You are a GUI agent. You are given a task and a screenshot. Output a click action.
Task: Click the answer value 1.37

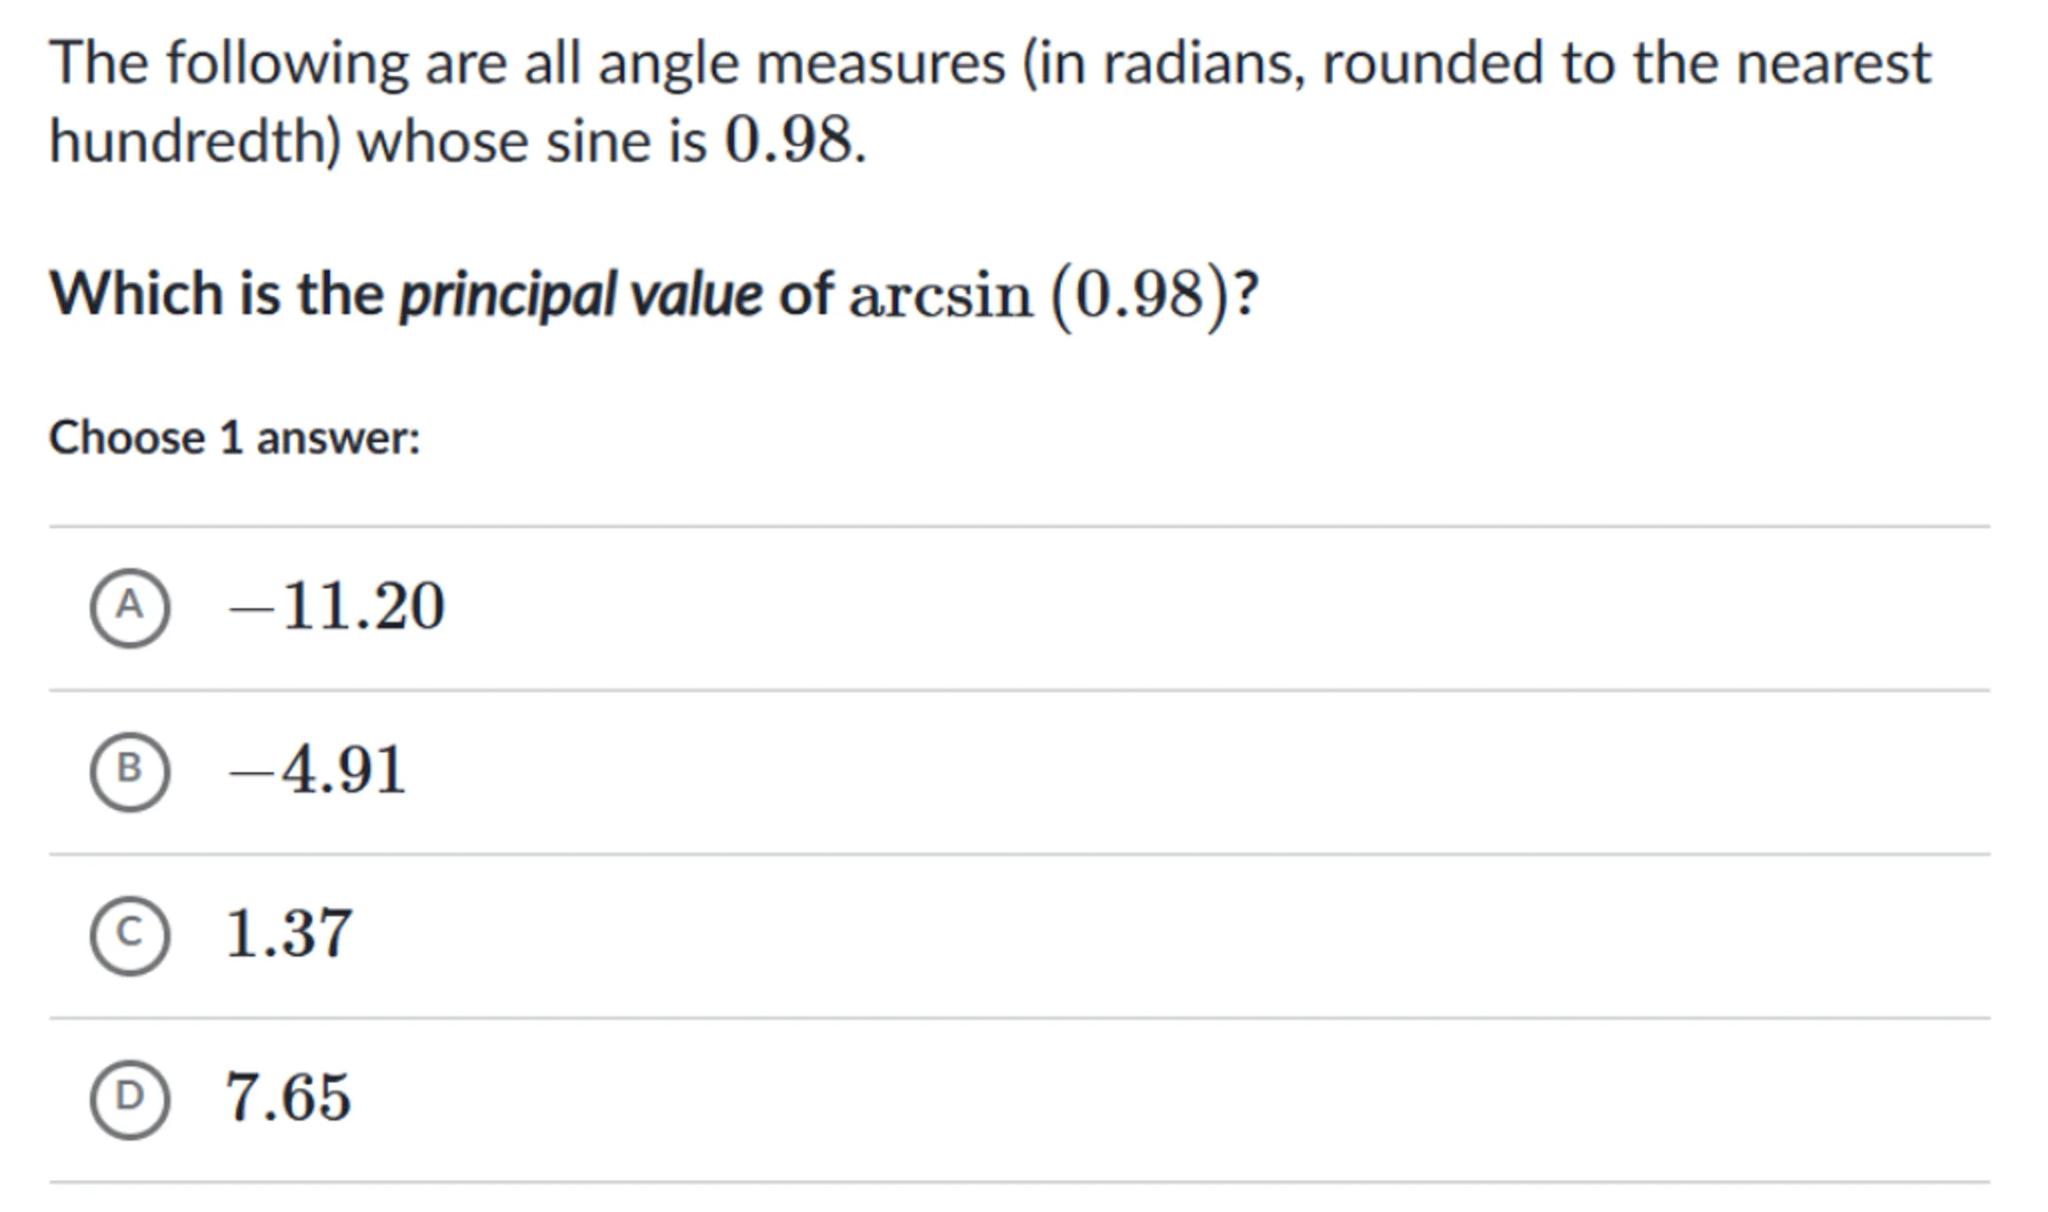289,935
